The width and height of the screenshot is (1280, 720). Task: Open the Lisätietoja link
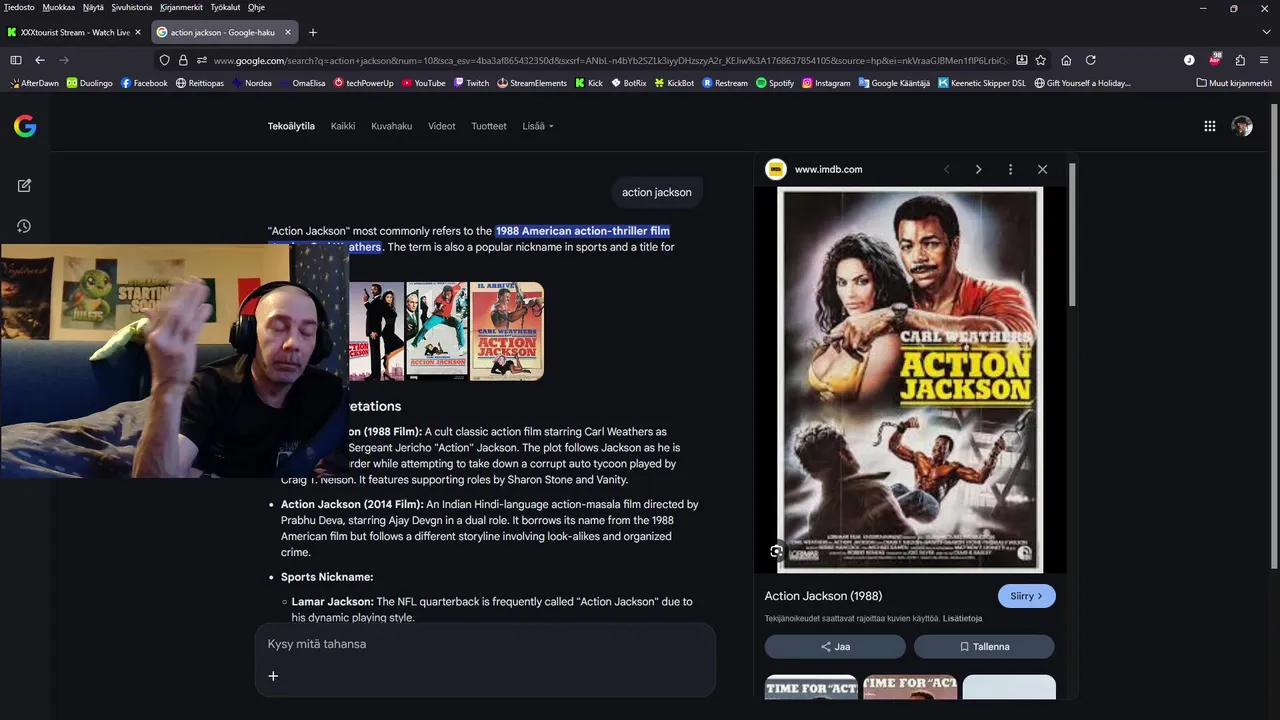(x=962, y=618)
